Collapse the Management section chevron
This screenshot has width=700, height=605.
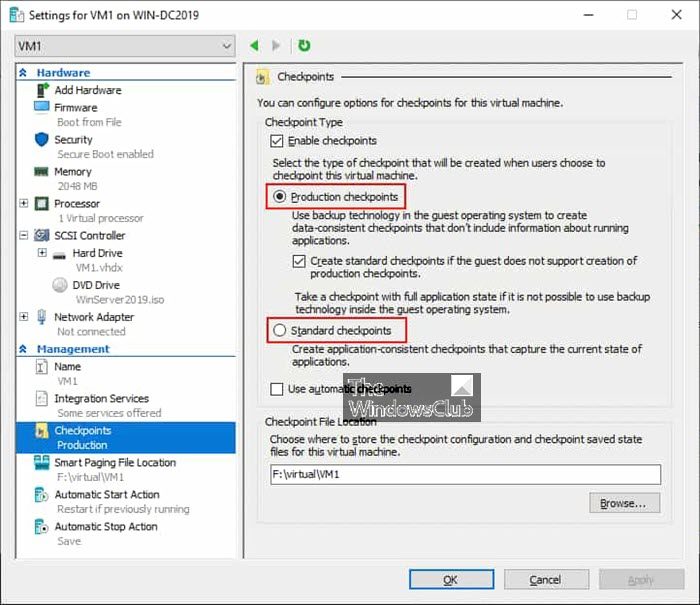(23, 349)
